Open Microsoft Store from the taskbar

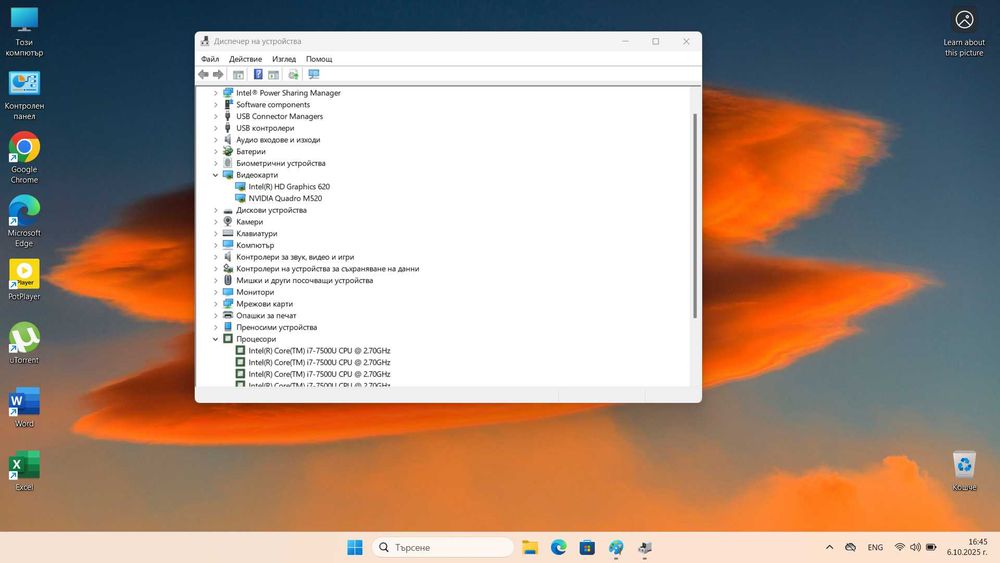click(587, 547)
